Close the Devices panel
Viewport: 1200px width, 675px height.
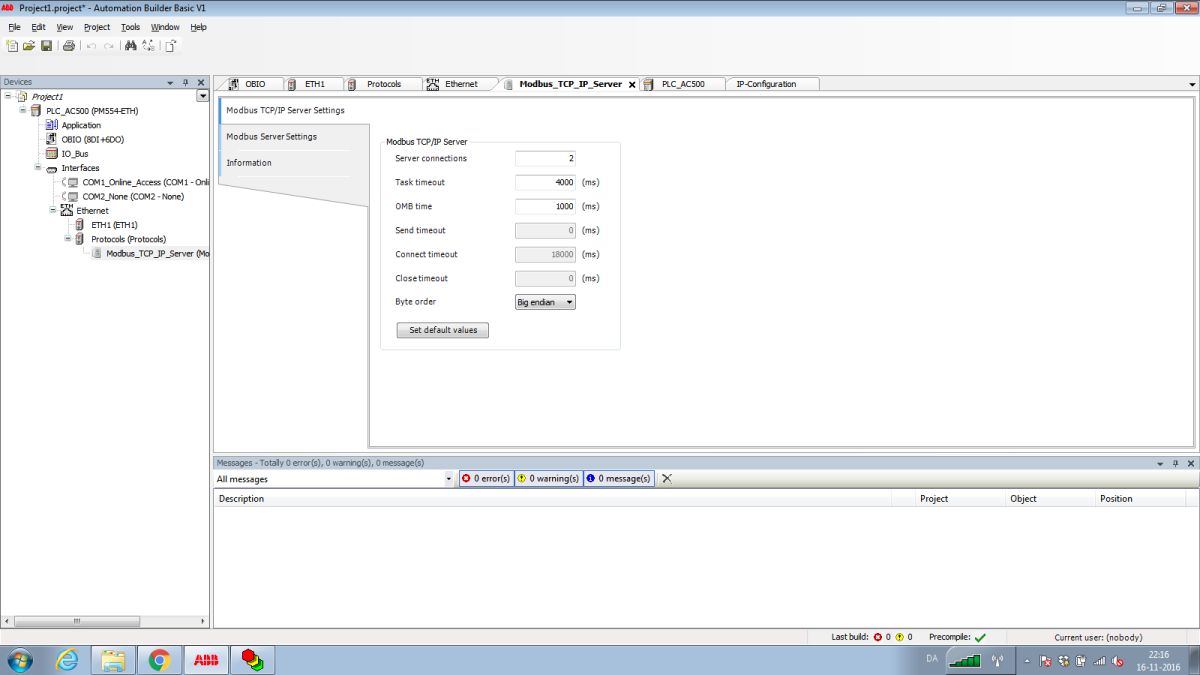coord(200,82)
